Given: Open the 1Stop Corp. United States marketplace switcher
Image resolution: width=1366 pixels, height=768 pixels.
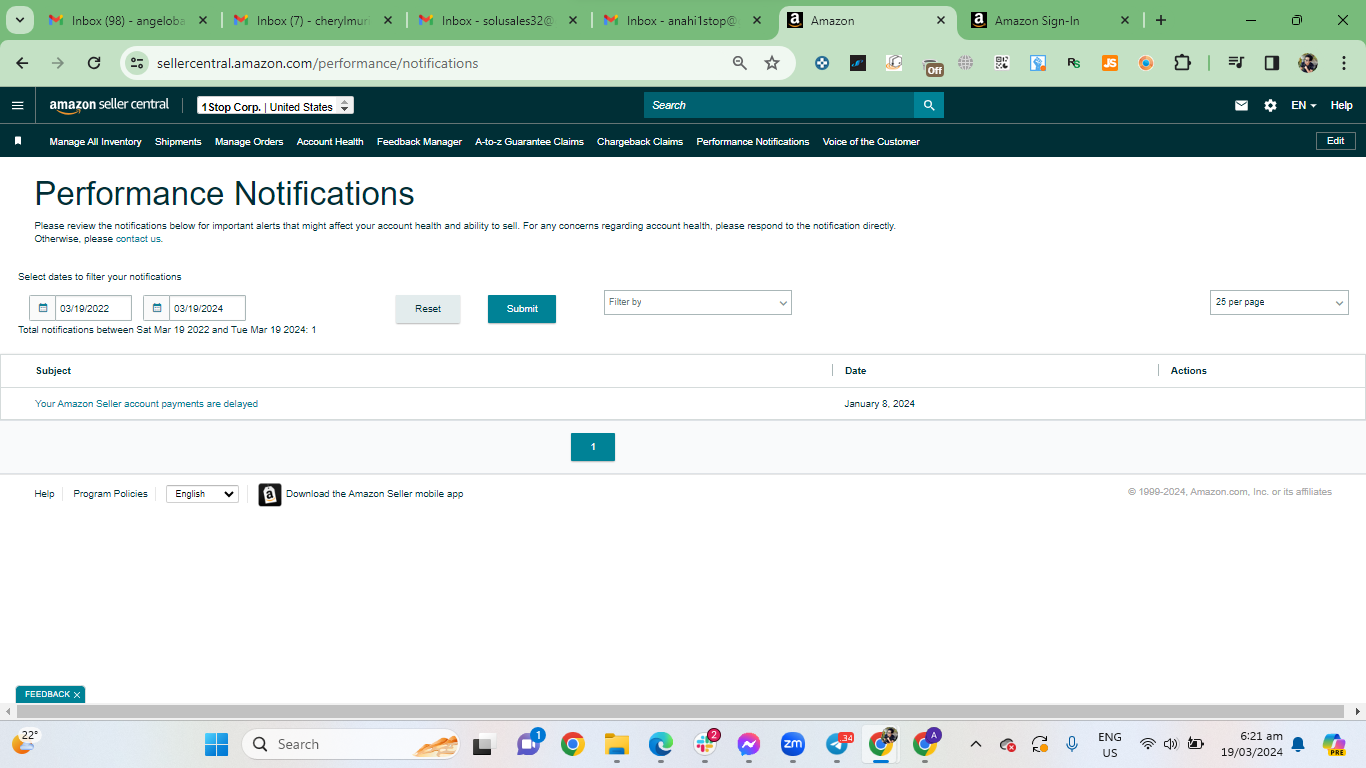Looking at the screenshot, I should 275,106.
